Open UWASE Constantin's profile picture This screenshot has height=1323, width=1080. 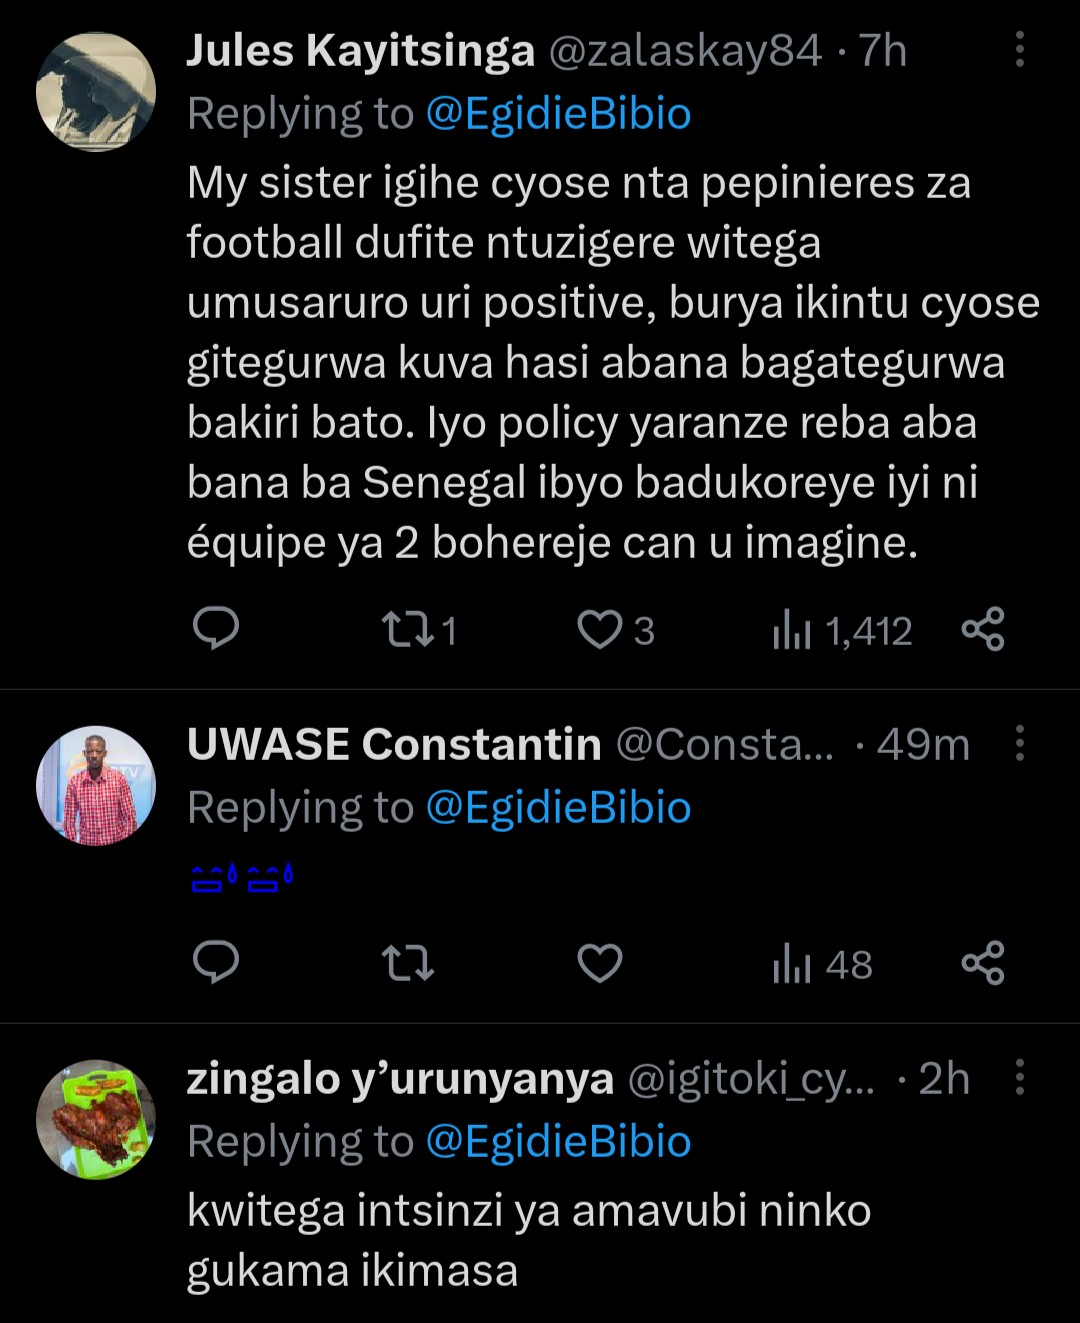96,786
